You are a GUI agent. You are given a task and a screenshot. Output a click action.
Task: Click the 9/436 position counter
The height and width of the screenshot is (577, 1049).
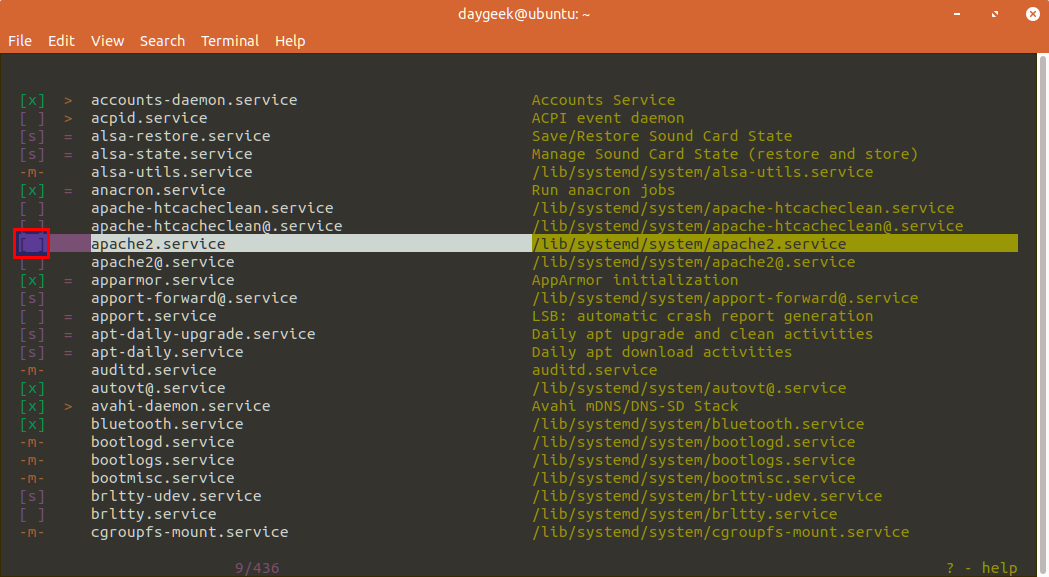[x=257, y=568]
